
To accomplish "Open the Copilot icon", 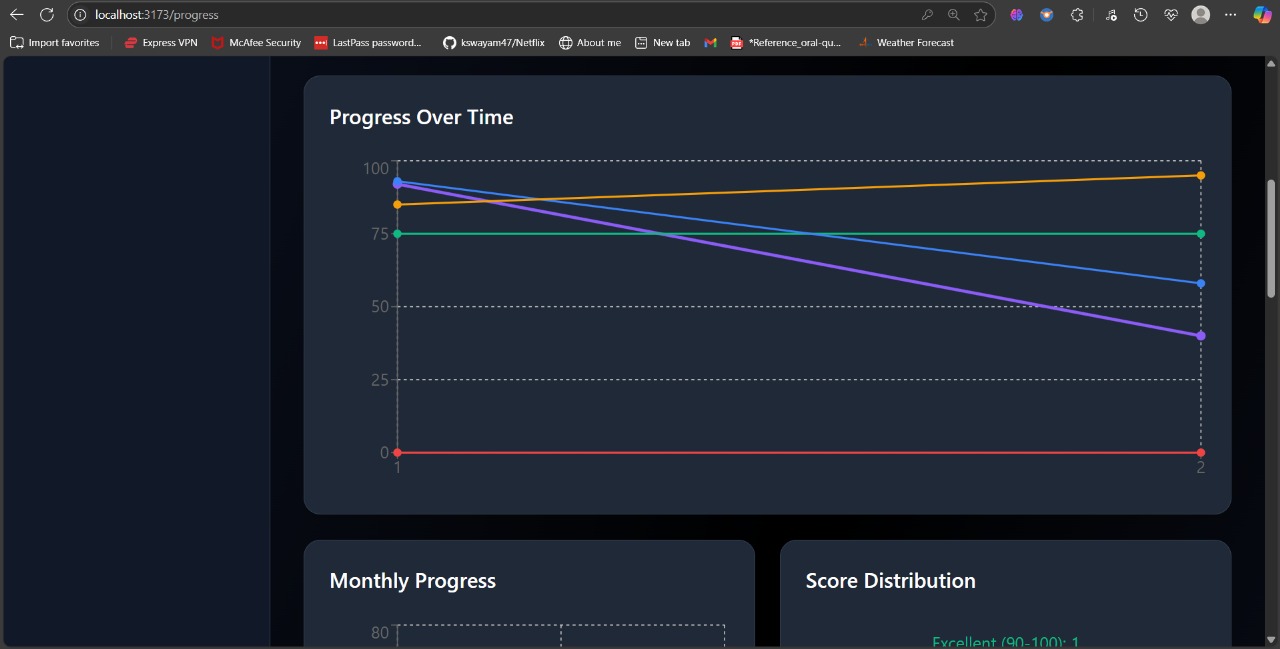I will pyautogui.click(x=1262, y=15).
